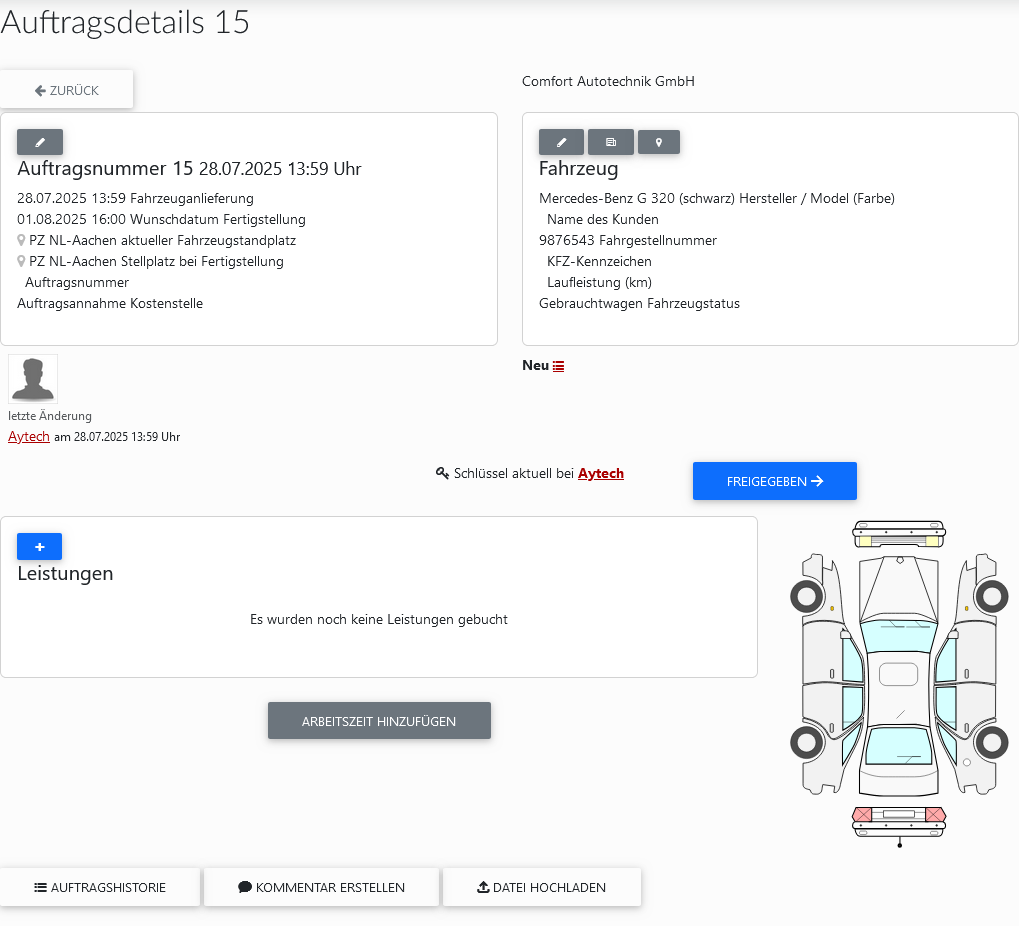Image resolution: width=1019 pixels, height=926 pixels.
Task: Click the user avatar placeholder image
Action: (33, 379)
